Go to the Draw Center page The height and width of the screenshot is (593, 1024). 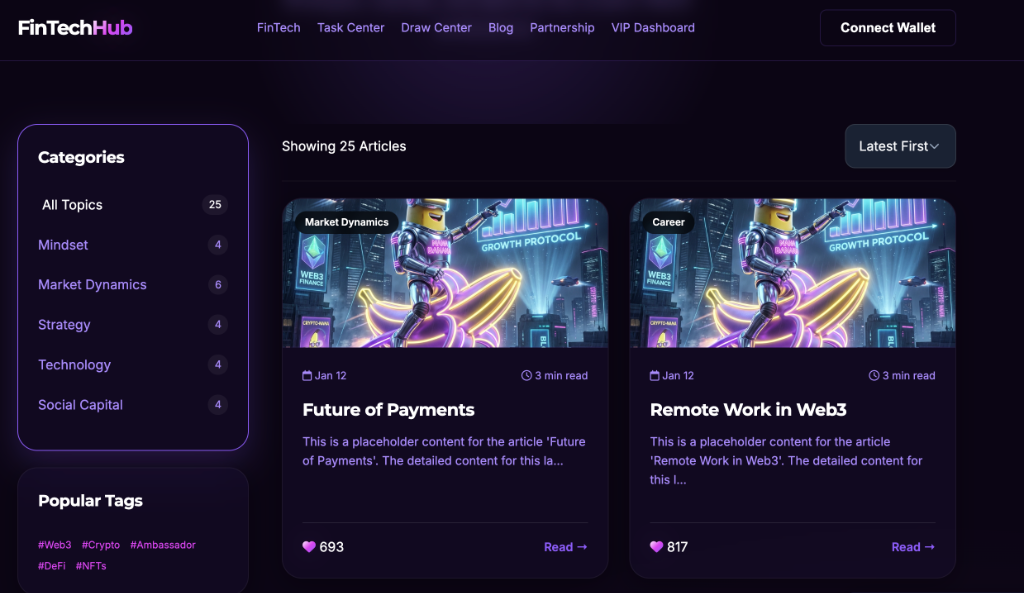click(436, 28)
